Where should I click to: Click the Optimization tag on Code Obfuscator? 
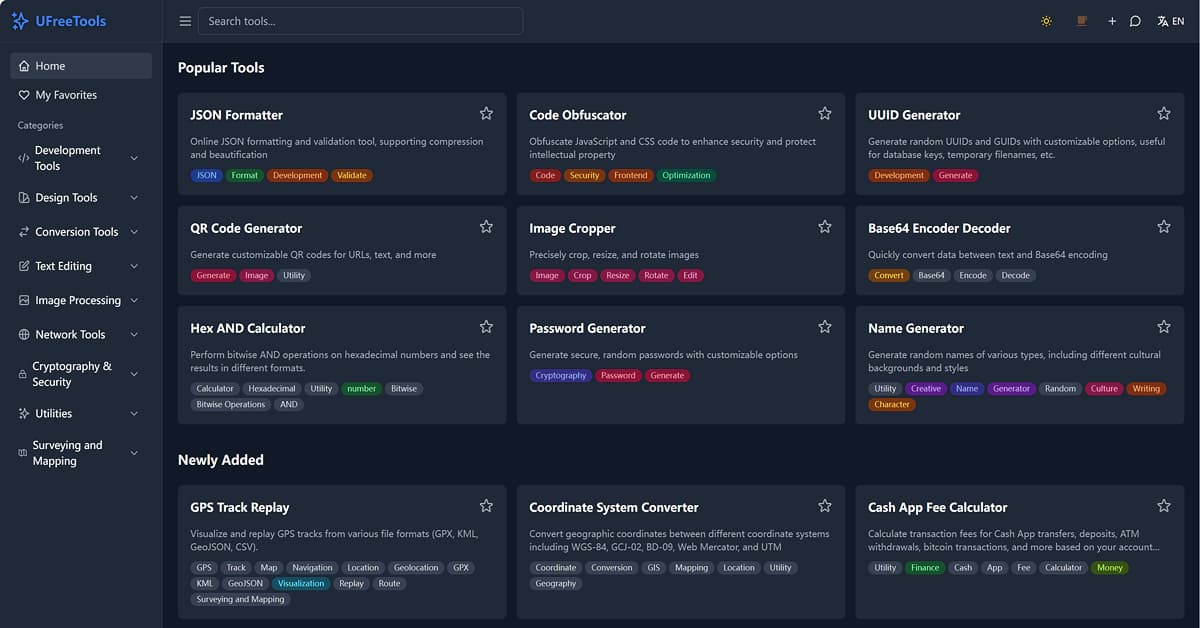[686, 175]
